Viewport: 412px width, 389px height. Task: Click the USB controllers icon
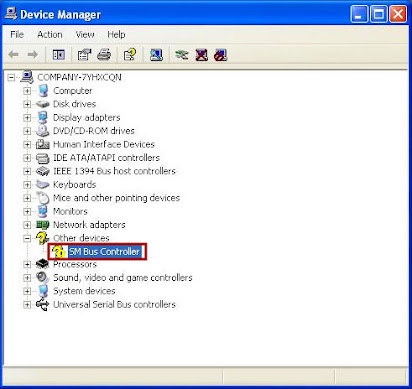coord(43,304)
